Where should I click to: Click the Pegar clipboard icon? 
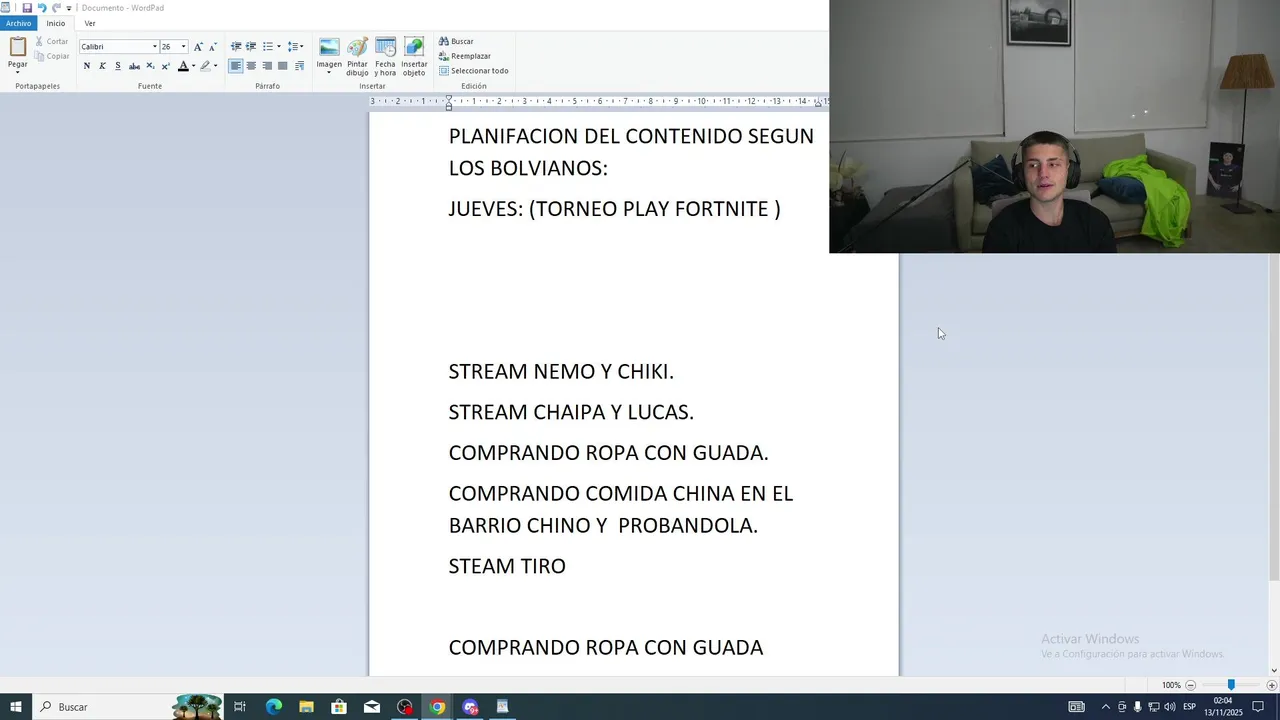[17, 47]
